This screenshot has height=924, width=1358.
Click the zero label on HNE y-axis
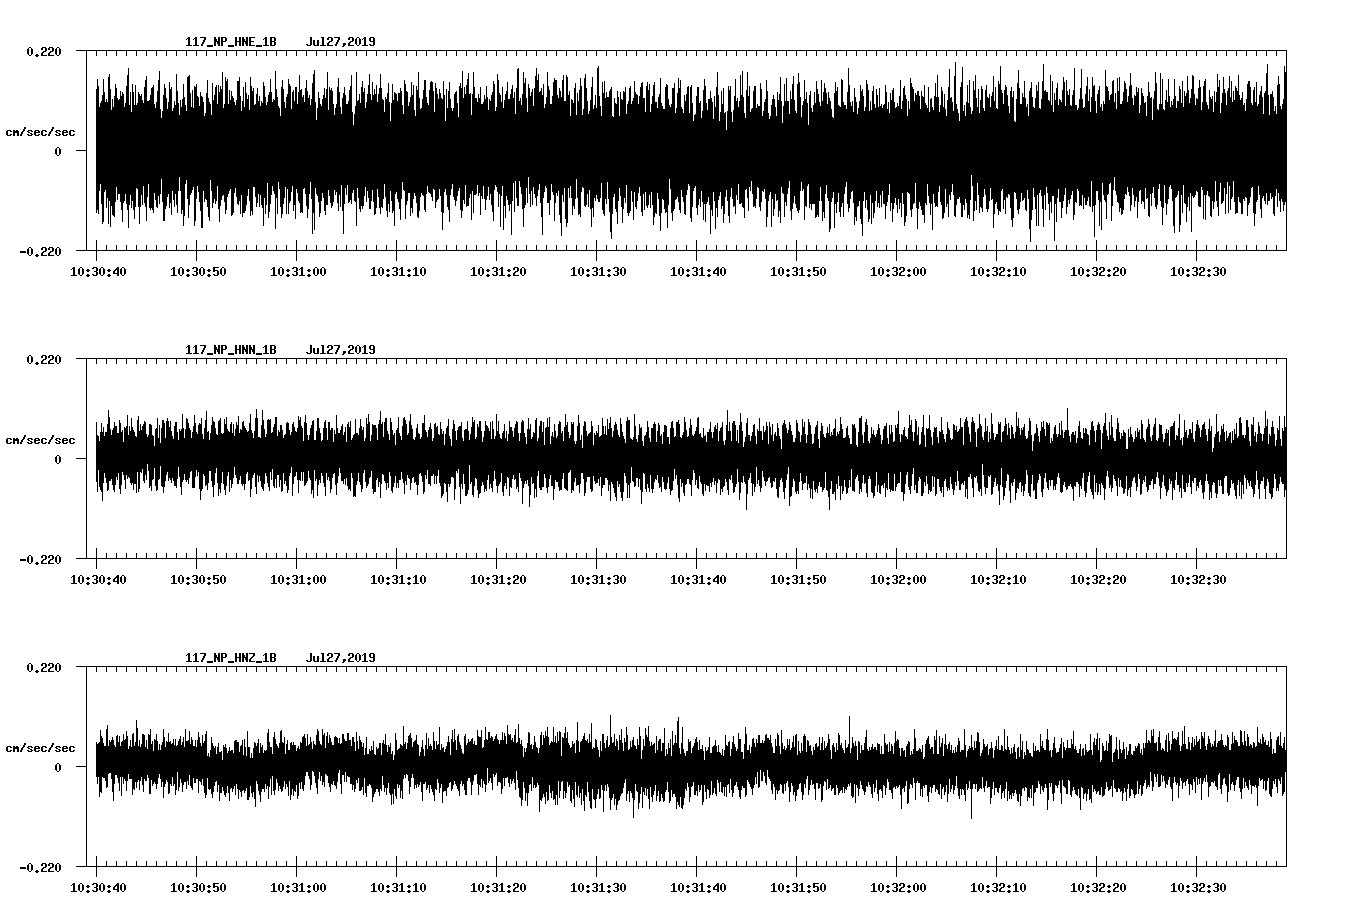click(x=58, y=151)
